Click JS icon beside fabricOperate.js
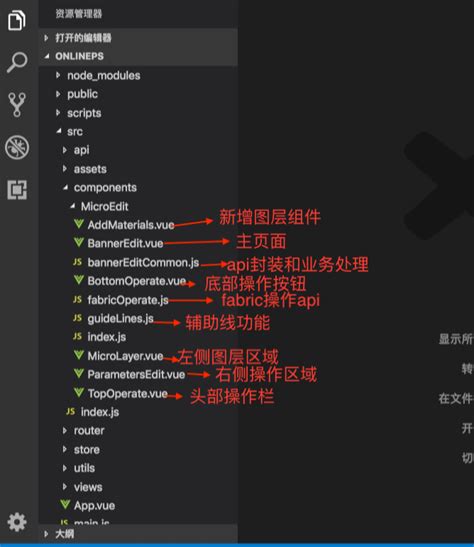Viewport: 474px width, 547px height. (x=77, y=299)
